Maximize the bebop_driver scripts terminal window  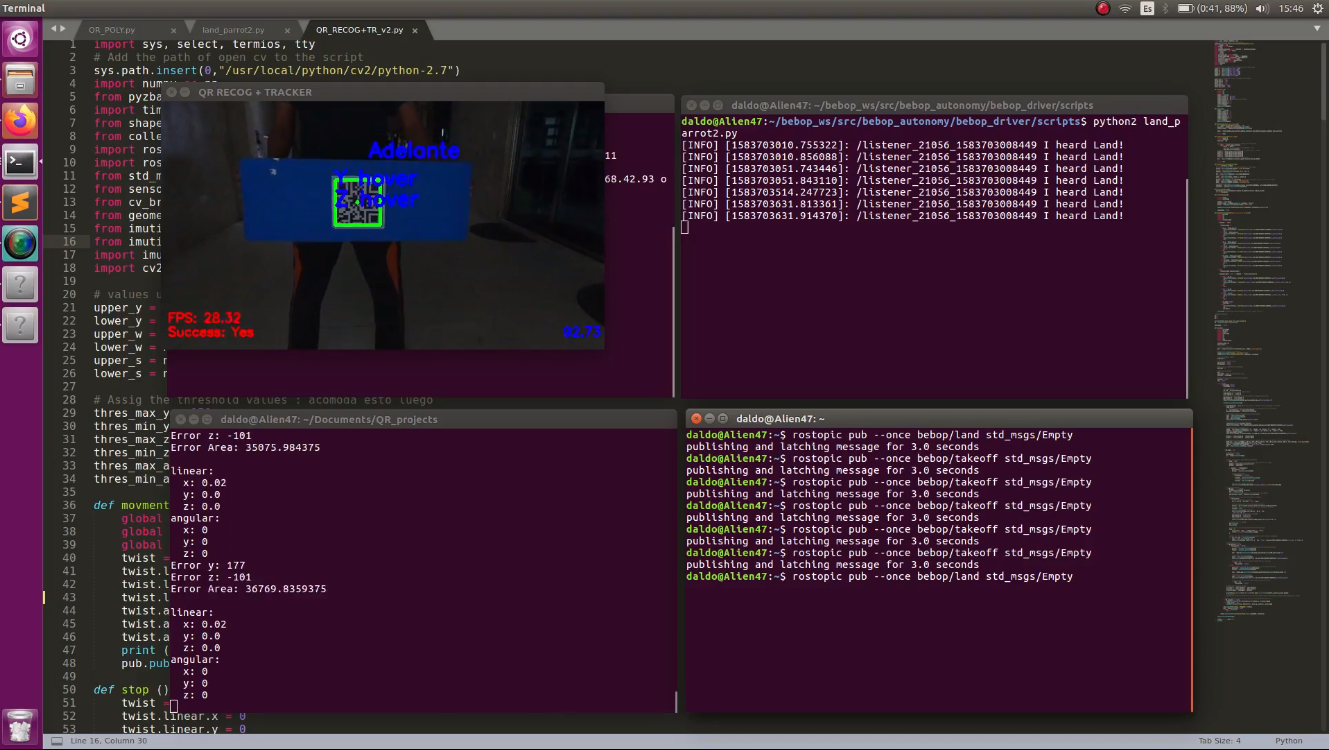pos(718,105)
